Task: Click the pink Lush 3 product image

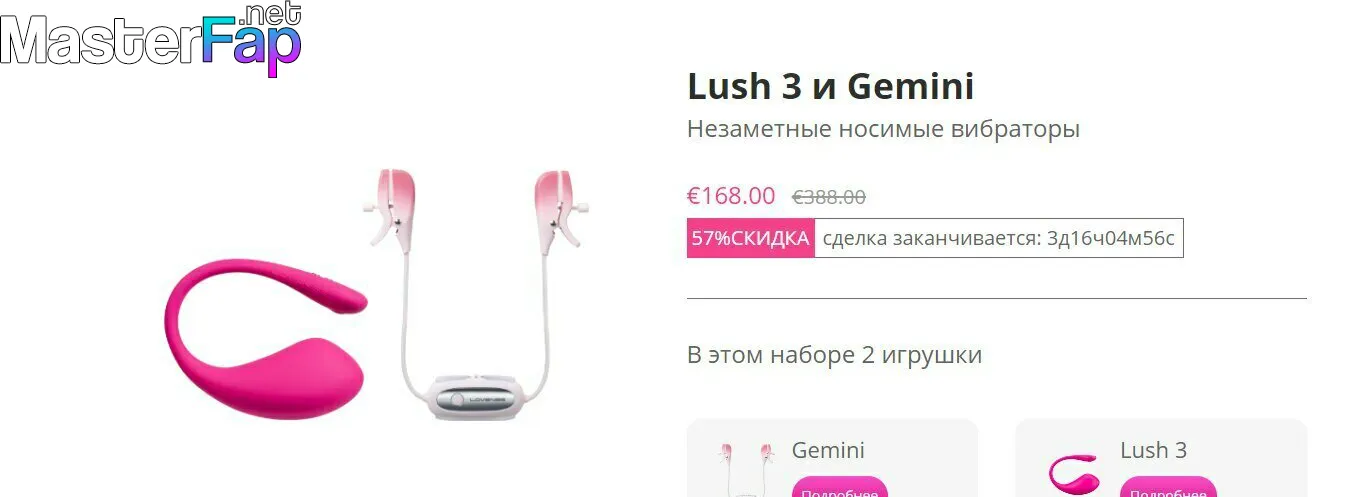Action: pos(265,339)
